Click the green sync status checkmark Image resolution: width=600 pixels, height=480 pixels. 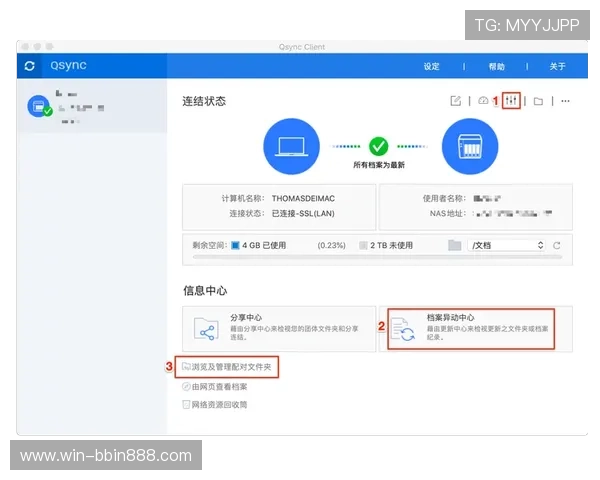click(378, 146)
